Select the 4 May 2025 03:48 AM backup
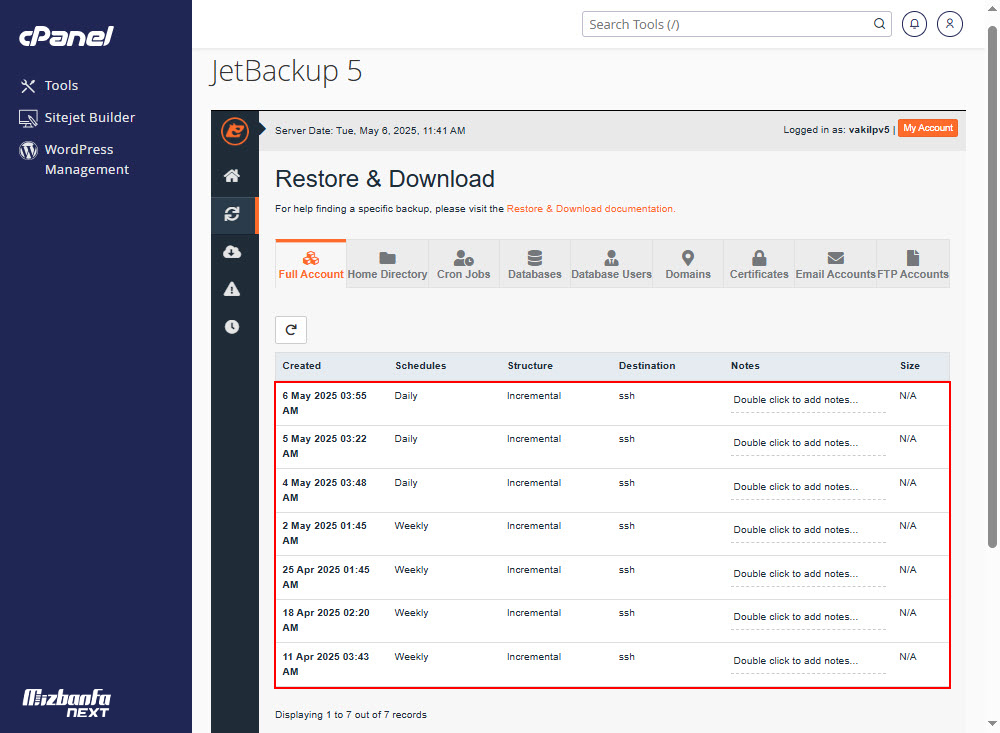 click(x=612, y=491)
